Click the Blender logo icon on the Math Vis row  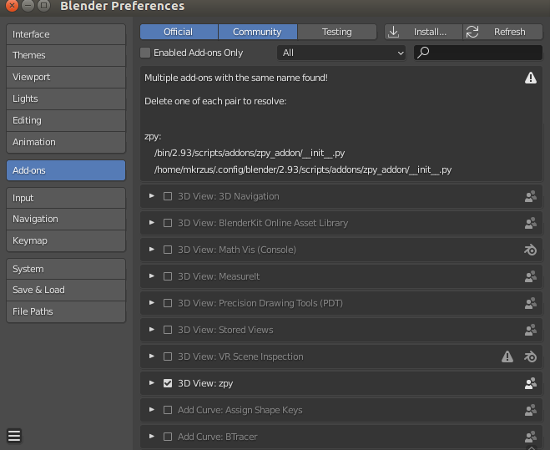point(530,250)
